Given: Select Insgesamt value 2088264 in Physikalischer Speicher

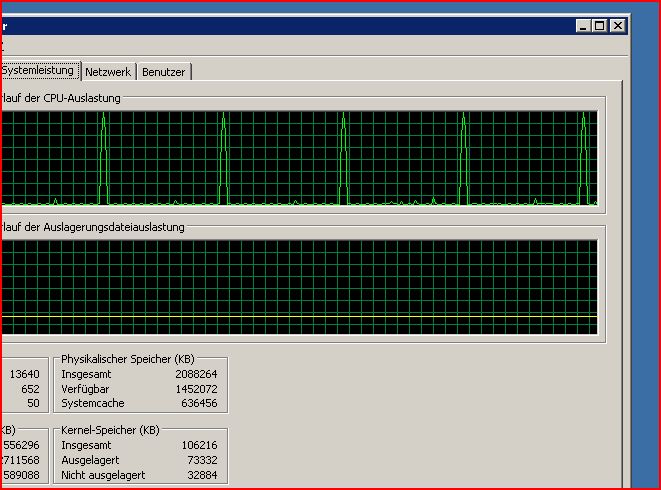Looking at the screenshot, I should [x=196, y=374].
